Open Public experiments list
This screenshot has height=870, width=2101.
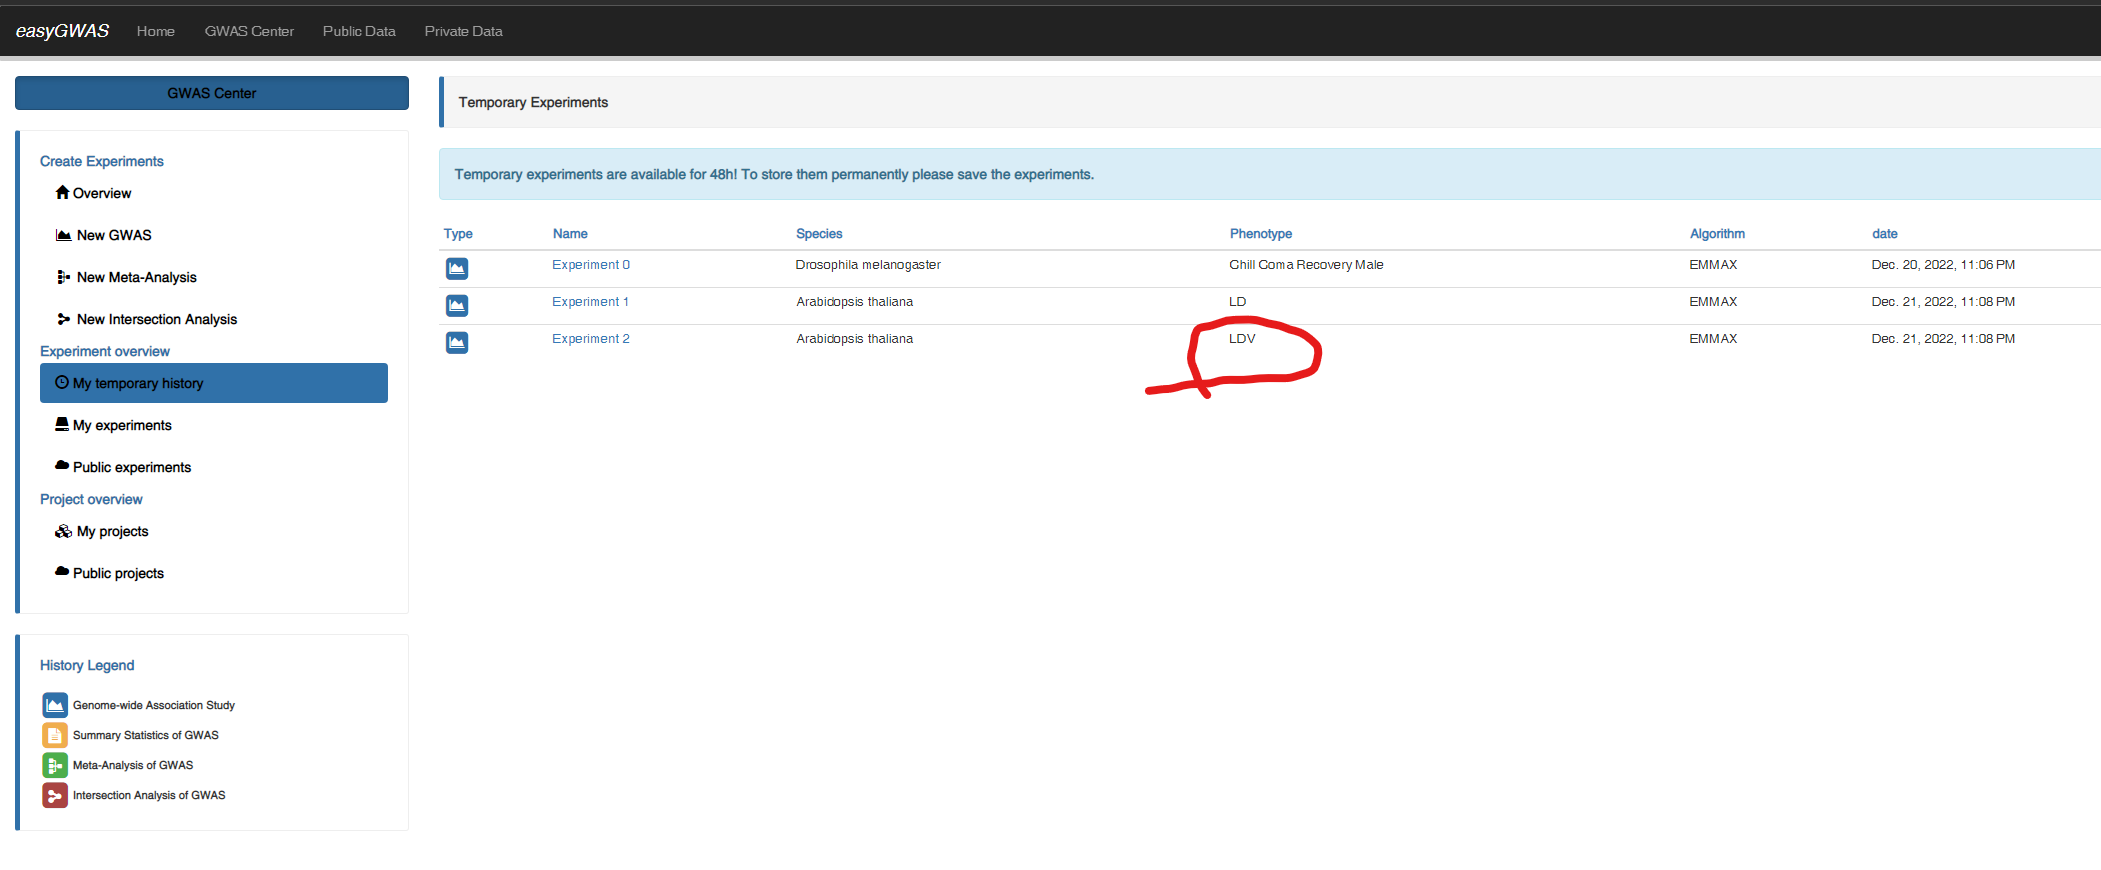(131, 467)
